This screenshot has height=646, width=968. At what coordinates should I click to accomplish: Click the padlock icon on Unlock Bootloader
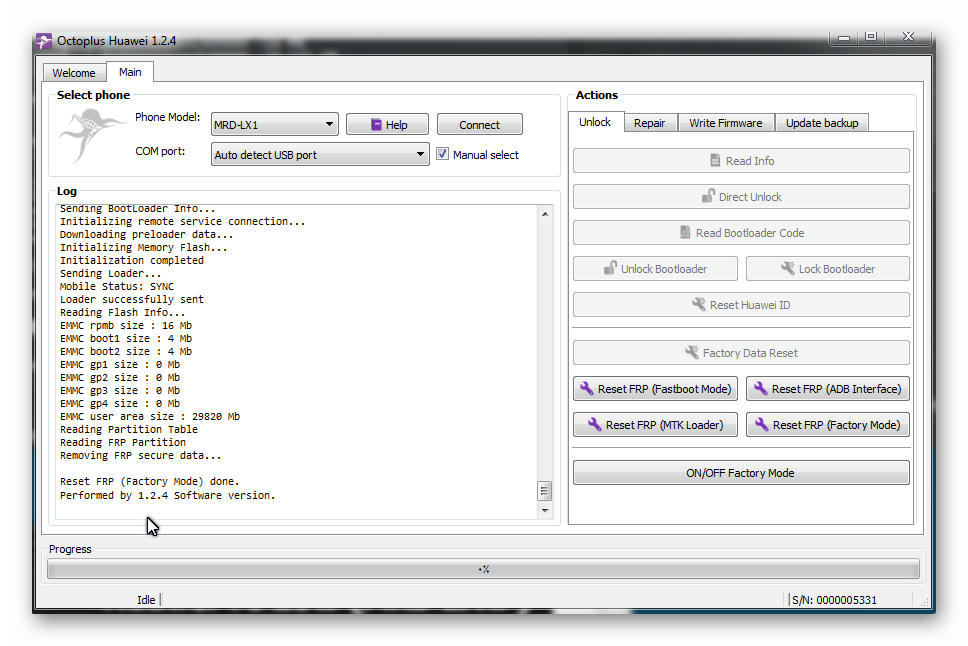(x=610, y=268)
